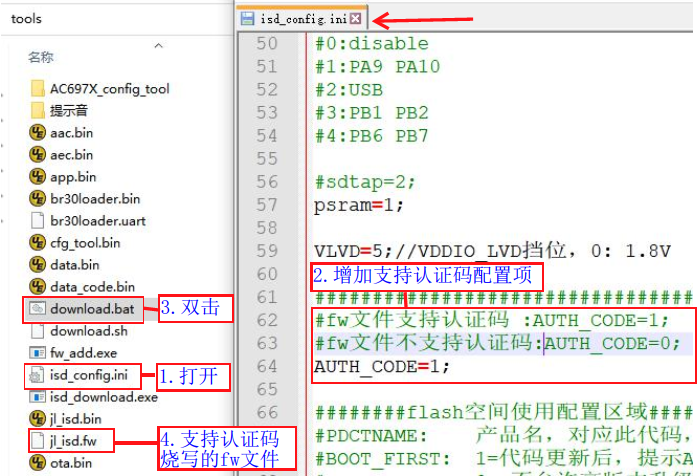
Task: Open the AC697X_config_tool folder icon
Action: [38, 88]
